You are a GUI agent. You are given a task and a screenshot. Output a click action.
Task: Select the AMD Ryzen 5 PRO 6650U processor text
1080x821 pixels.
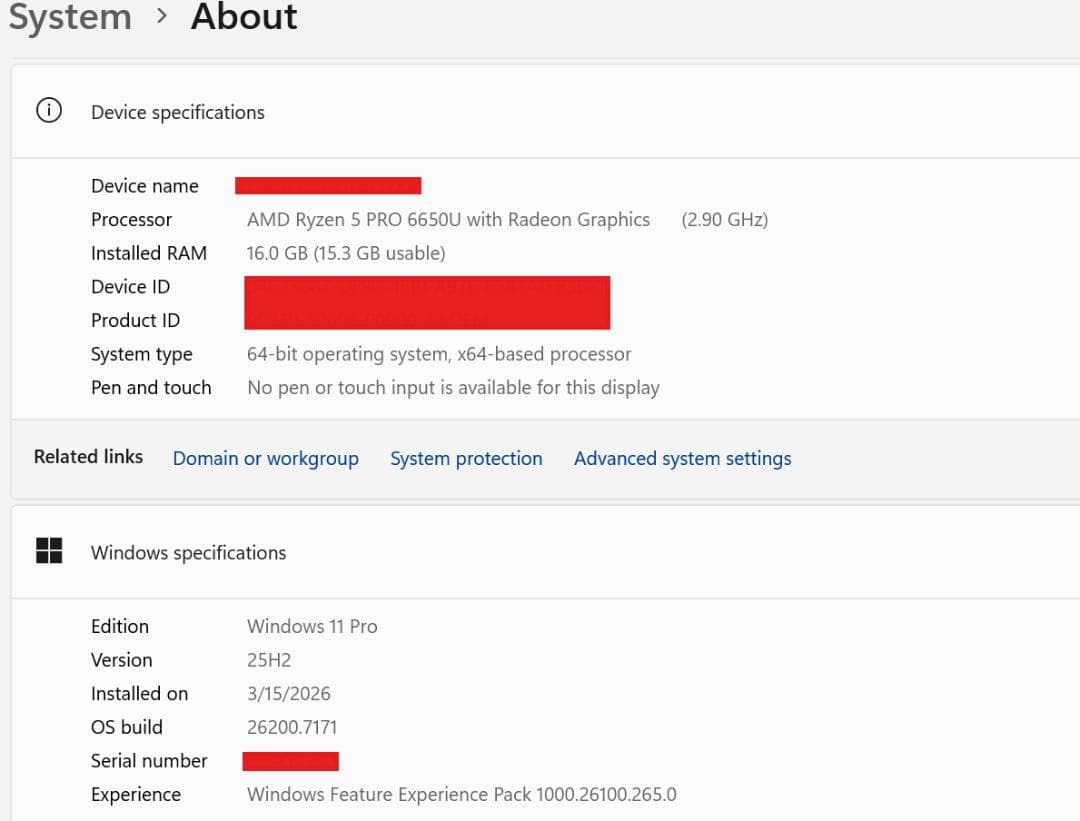(448, 220)
